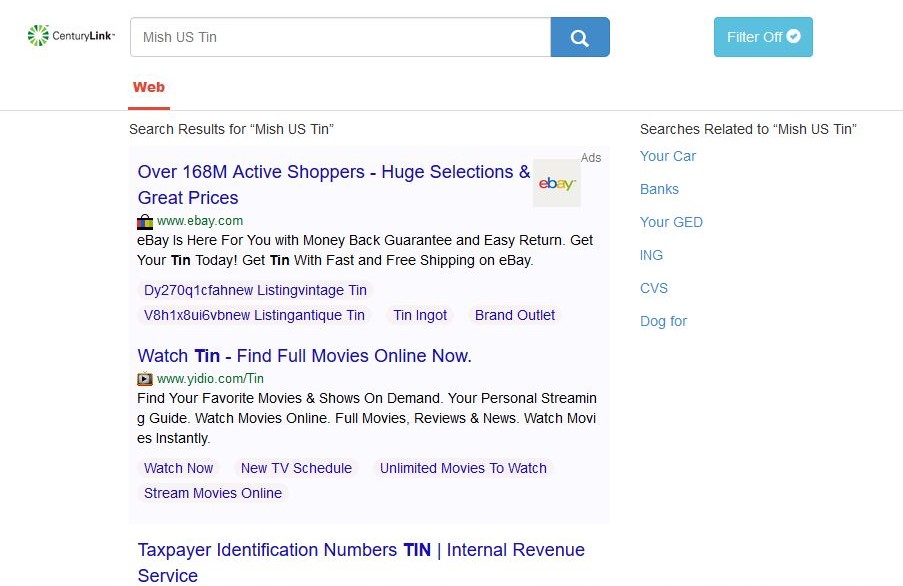Select related search Your Car

pos(668,156)
